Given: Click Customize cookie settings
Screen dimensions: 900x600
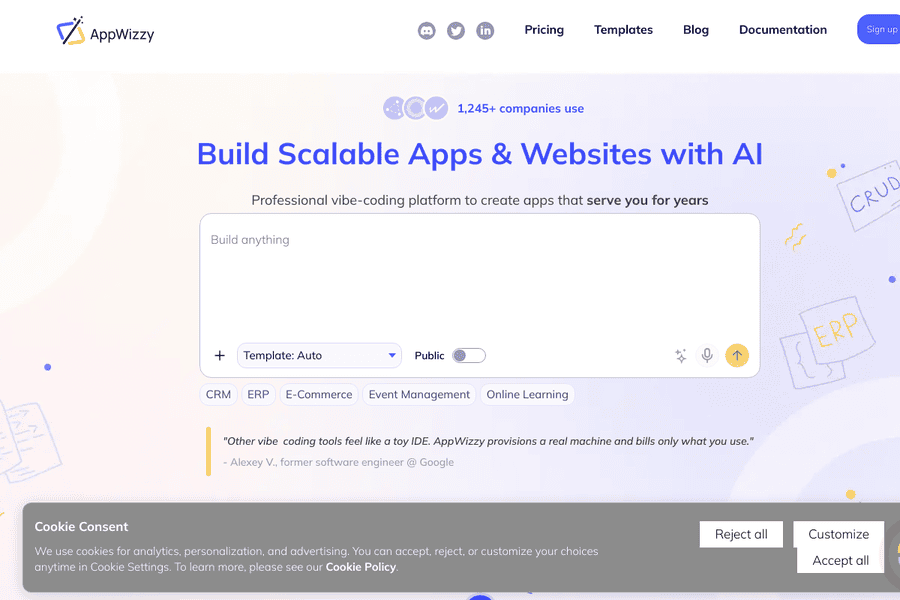Looking at the screenshot, I should (x=838, y=534).
